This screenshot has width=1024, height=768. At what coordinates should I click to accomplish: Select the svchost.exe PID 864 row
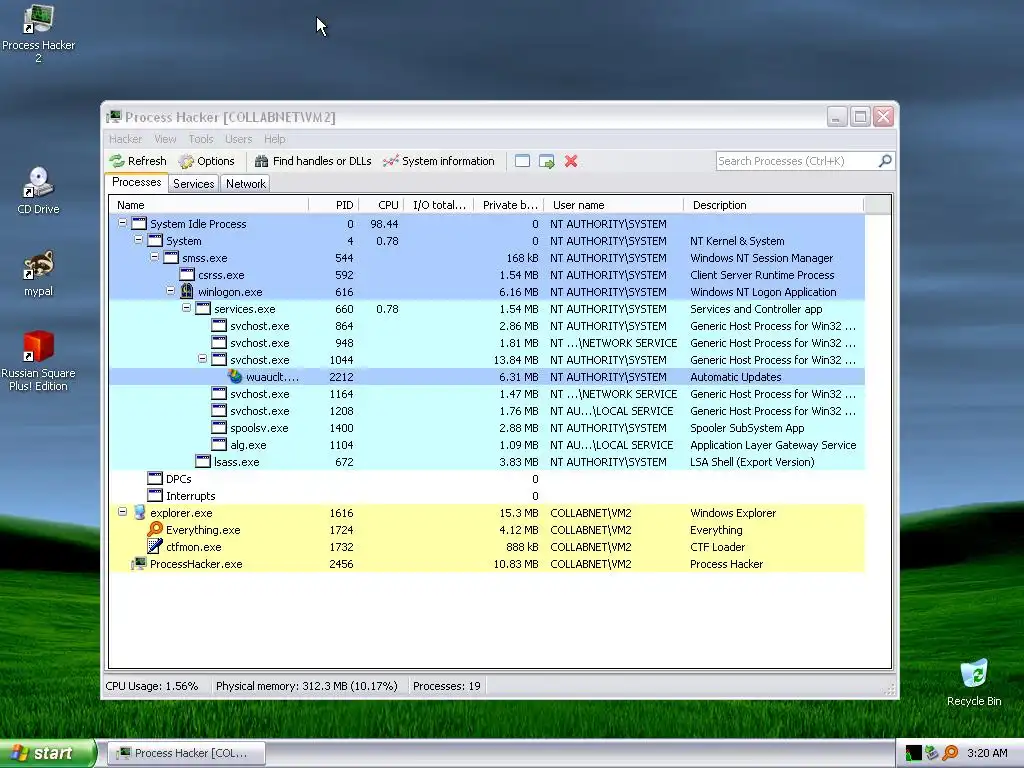(487, 325)
